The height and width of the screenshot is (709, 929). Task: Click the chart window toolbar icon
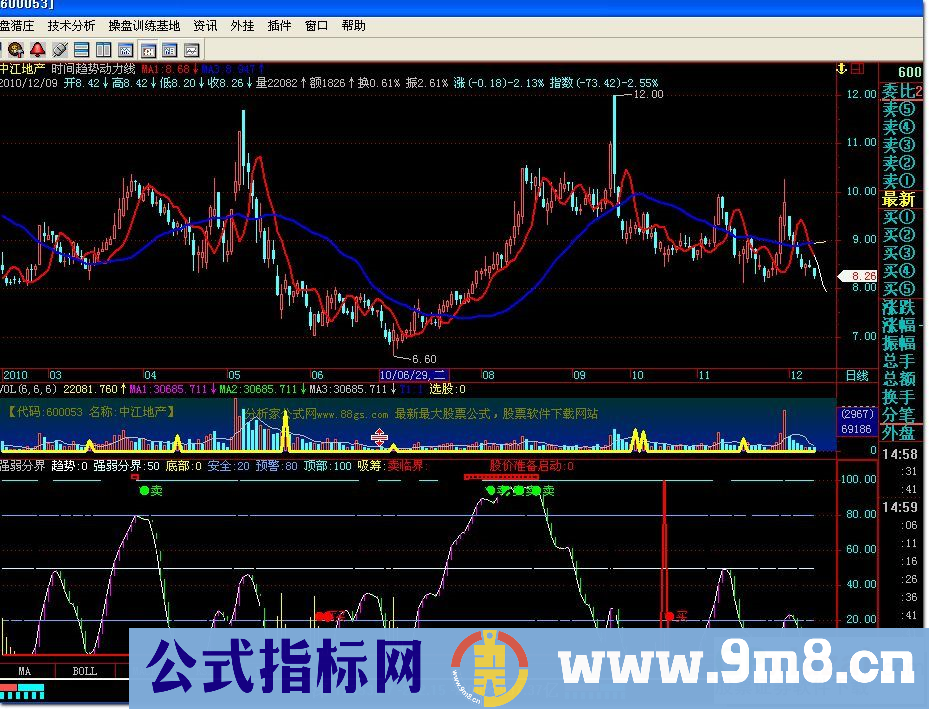[x=126, y=50]
